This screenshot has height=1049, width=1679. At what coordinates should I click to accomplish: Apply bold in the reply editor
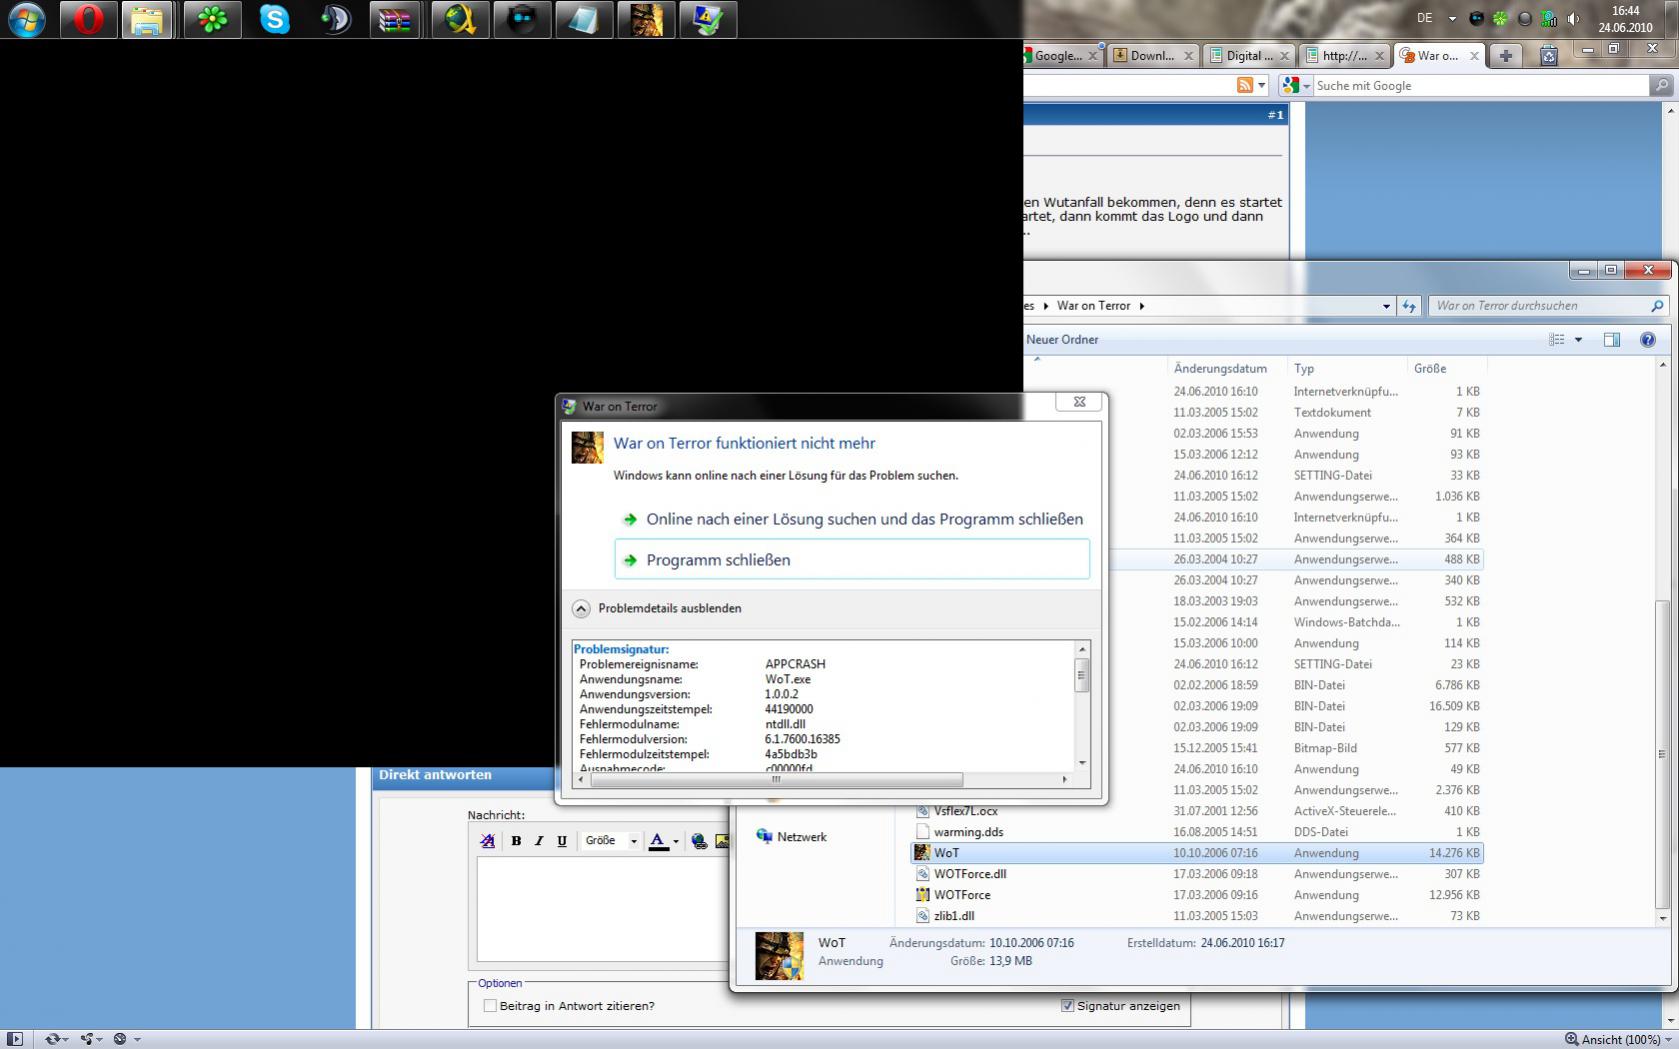tap(516, 841)
